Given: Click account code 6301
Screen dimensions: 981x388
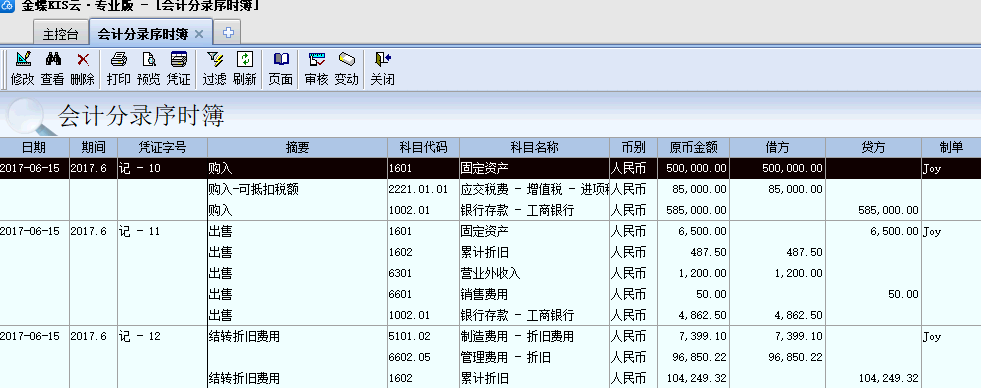Looking at the screenshot, I should pos(400,273).
